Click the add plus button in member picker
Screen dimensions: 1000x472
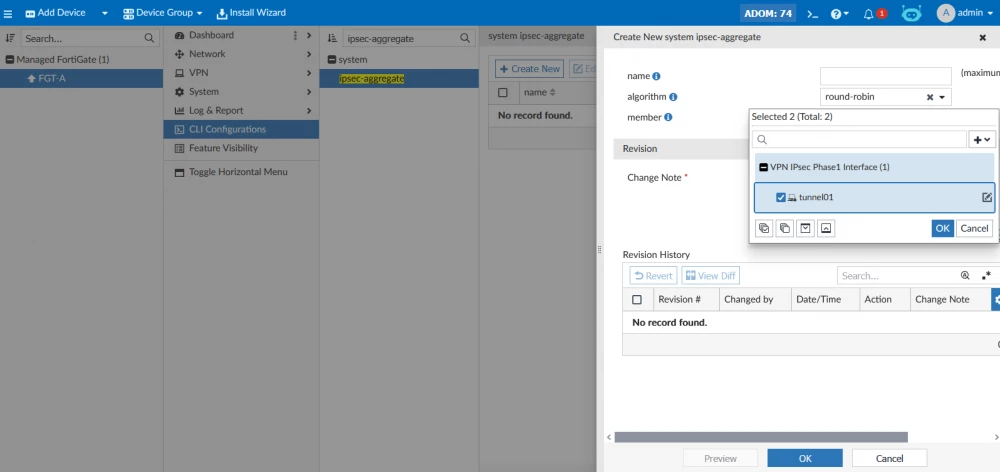tap(982, 140)
